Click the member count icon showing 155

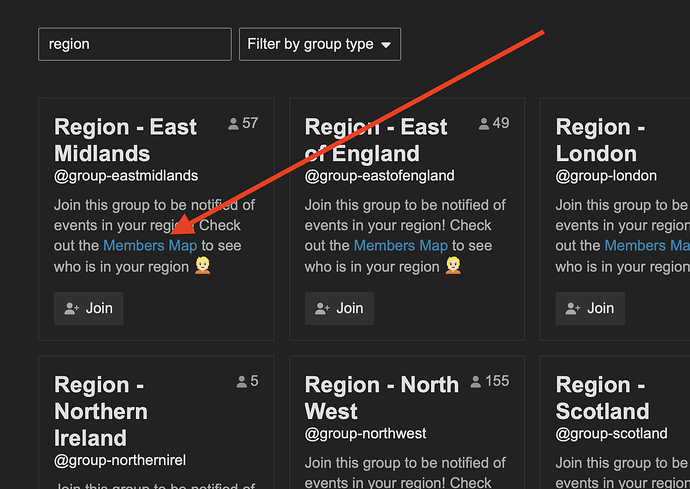click(x=476, y=382)
